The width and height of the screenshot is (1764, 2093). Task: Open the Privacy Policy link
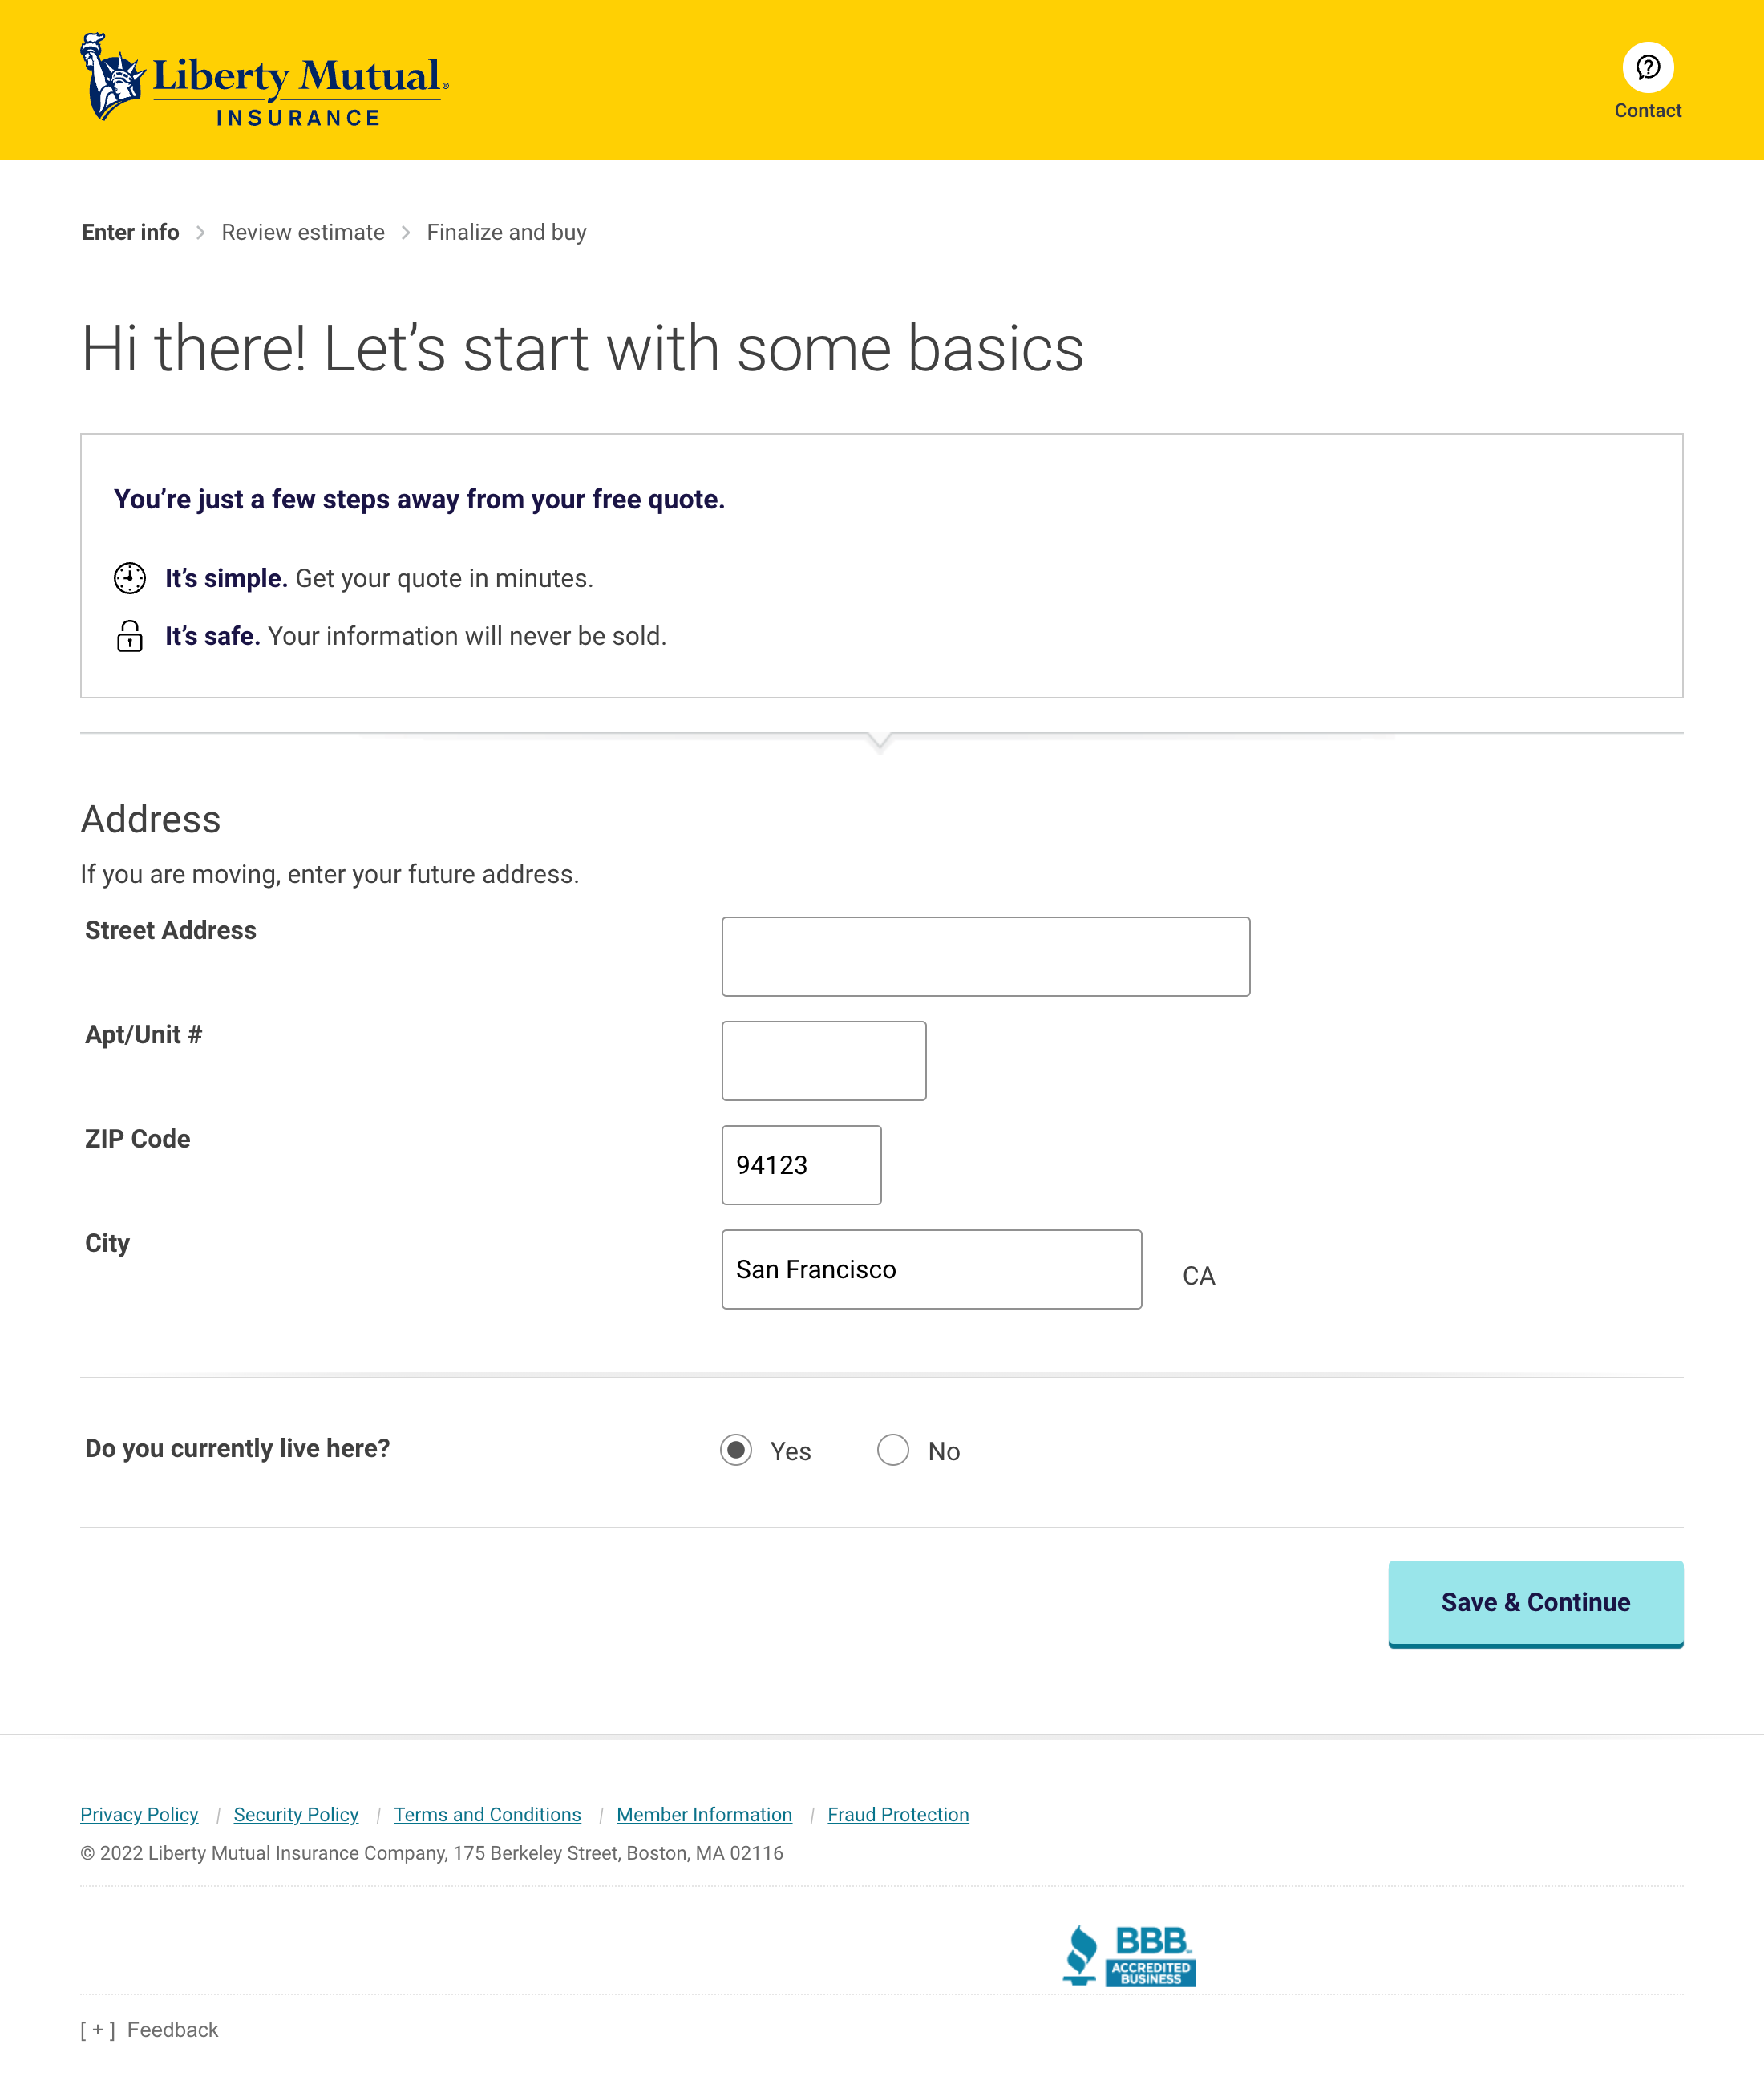pyautogui.click(x=139, y=1815)
